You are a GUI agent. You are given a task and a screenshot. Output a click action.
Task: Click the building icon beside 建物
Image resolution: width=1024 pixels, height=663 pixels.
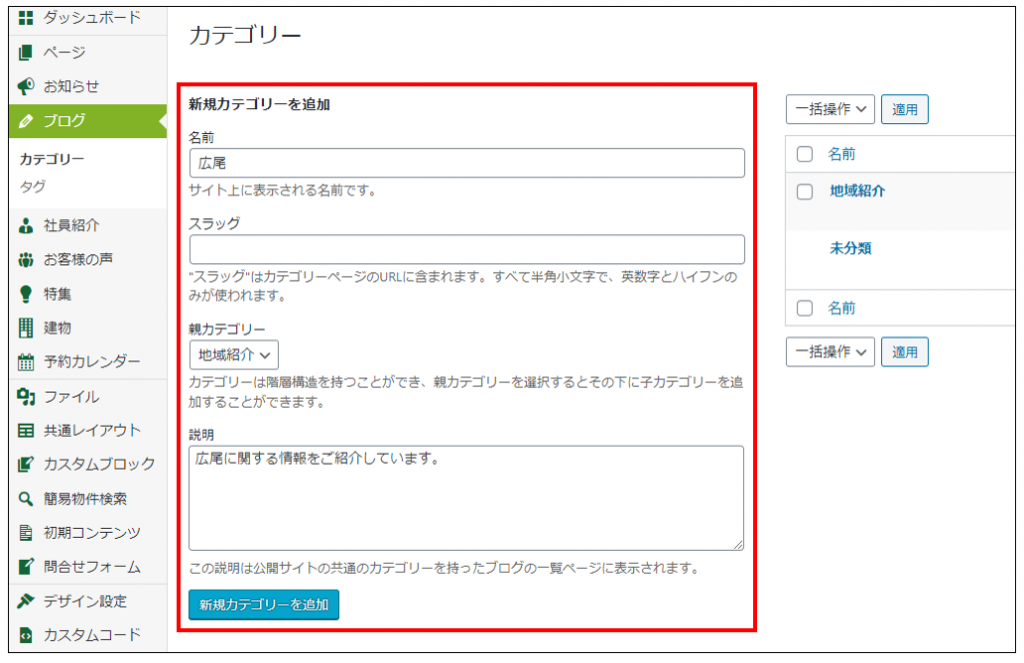click(26, 328)
